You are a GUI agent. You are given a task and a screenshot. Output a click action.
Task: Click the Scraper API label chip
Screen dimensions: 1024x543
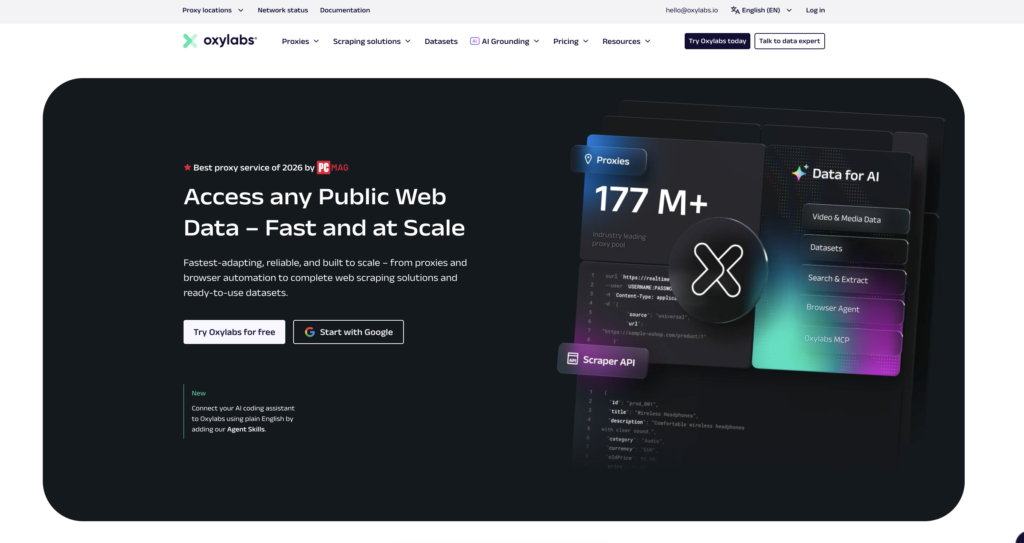click(603, 360)
